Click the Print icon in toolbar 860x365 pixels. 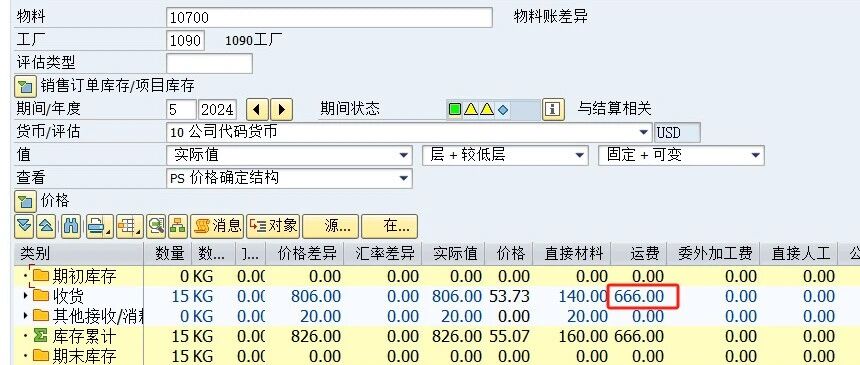pyautogui.click(x=100, y=226)
